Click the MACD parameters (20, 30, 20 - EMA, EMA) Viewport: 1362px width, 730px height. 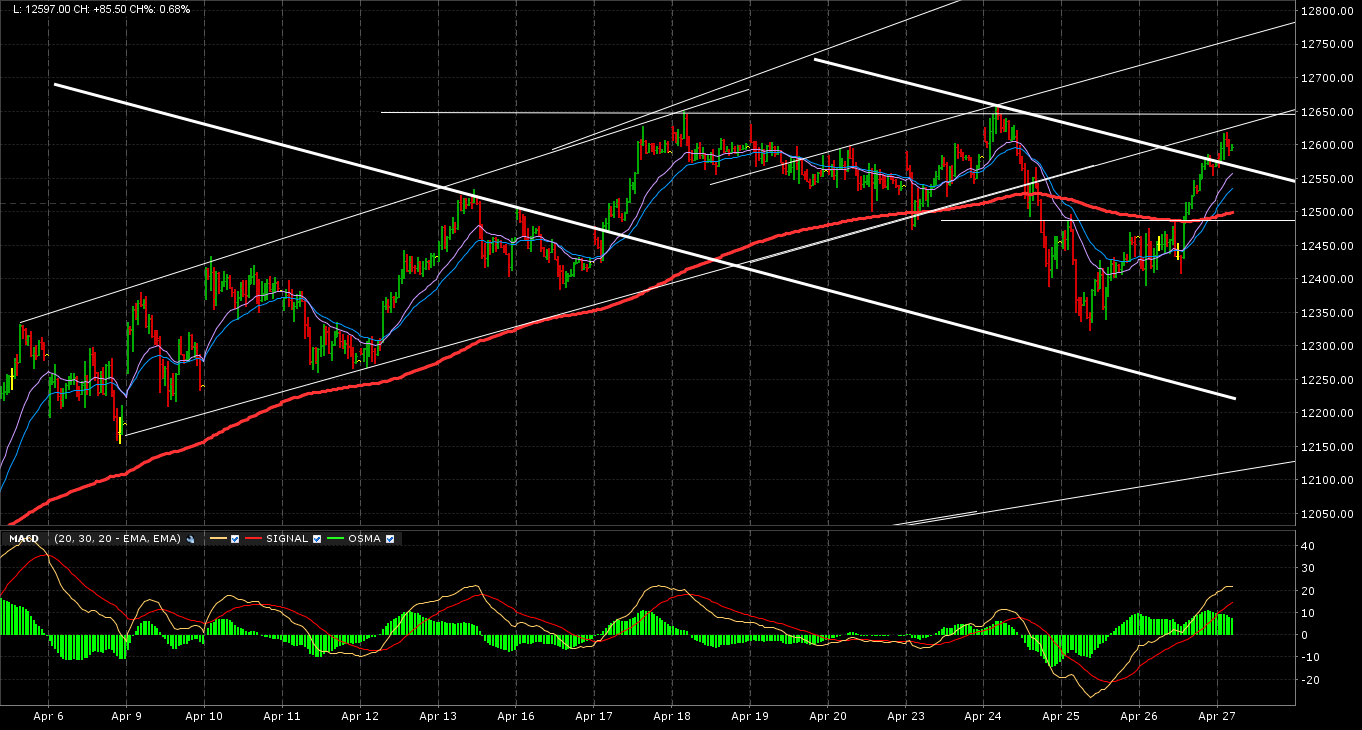(117, 539)
